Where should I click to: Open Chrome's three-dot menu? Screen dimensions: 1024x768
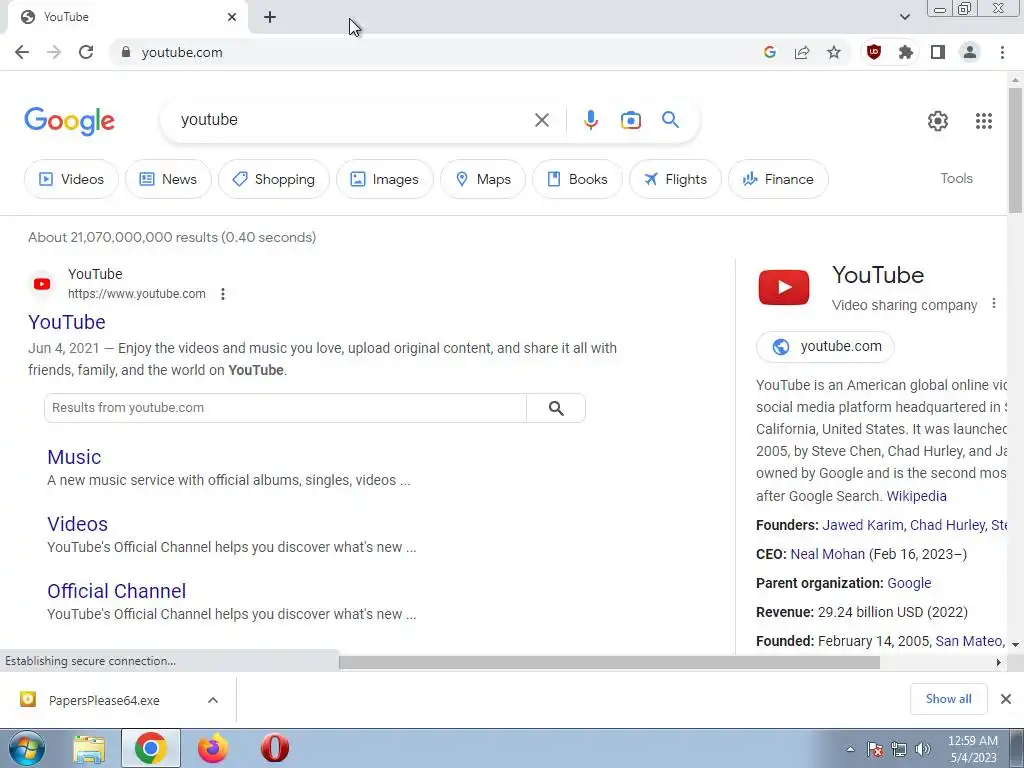pyautogui.click(x=1002, y=52)
